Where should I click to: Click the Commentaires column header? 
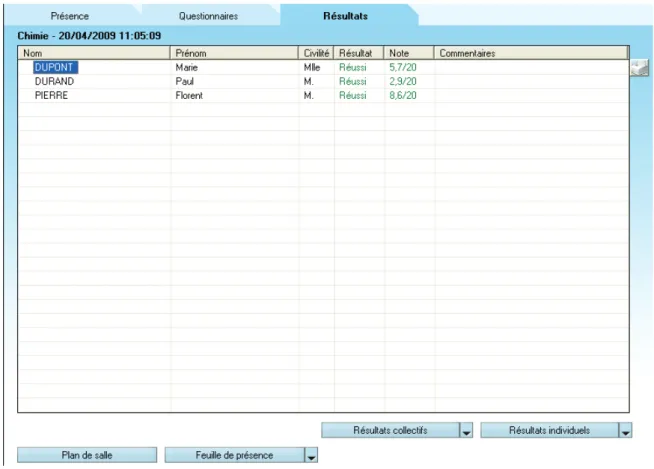point(531,53)
